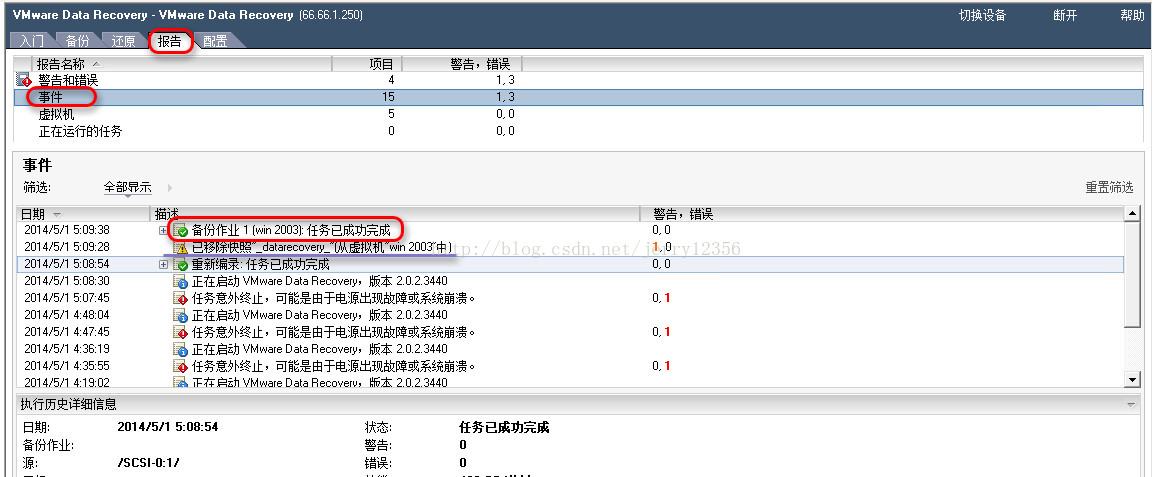Switch to the 备份 tab

coord(77,41)
